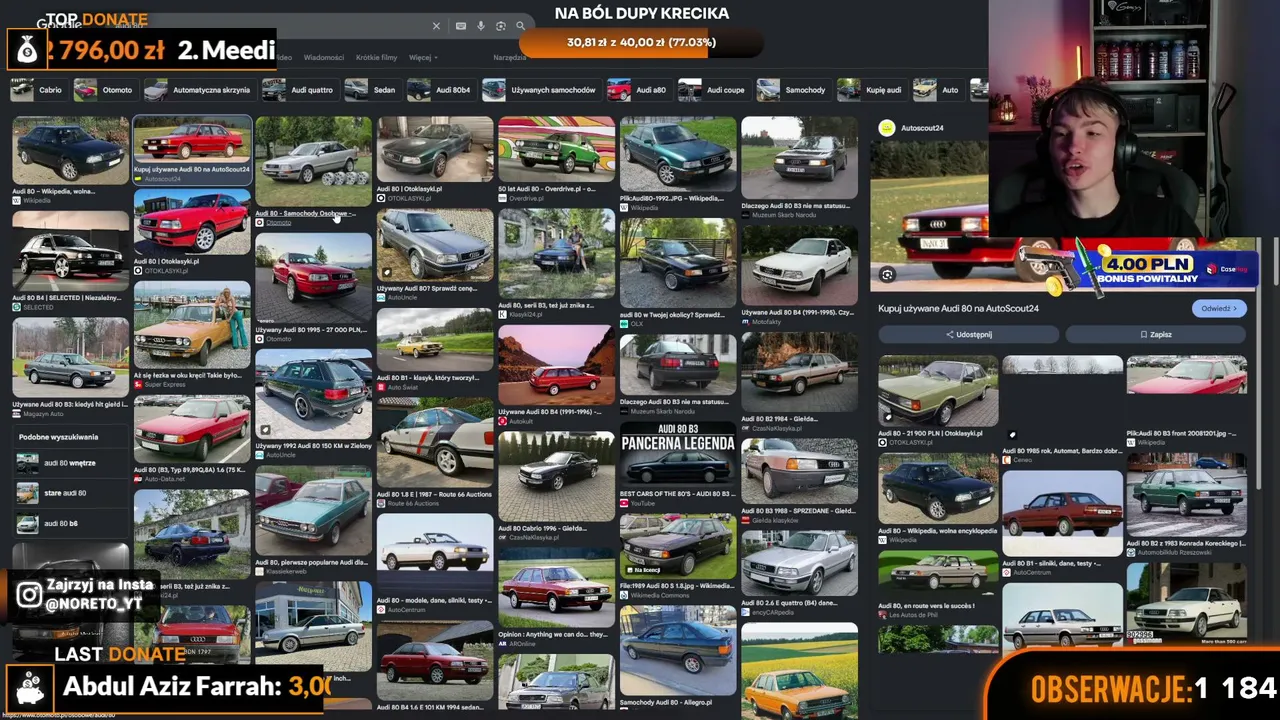Viewport: 1280px width, 720px height.
Task: Click the Overdrive.pl favicon
Action: [503, 198]
